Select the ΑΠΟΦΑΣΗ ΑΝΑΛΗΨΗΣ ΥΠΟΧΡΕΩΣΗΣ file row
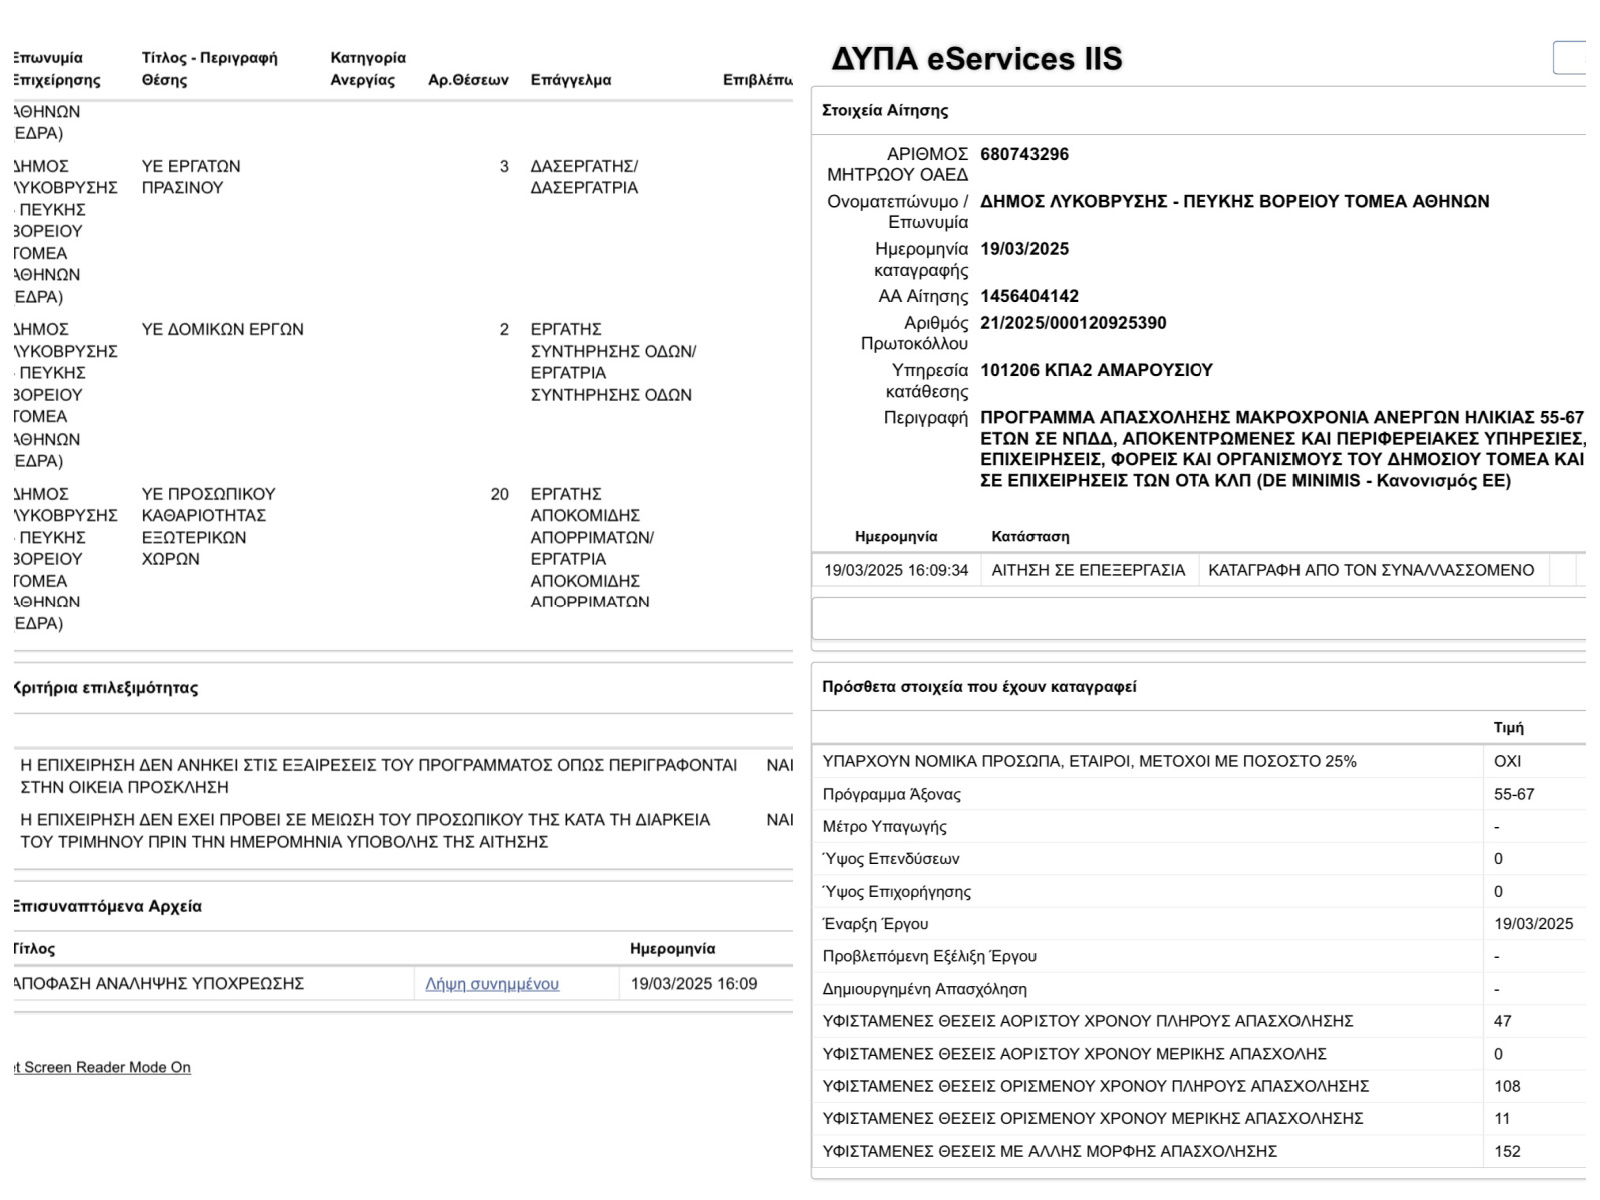The width and height of the screenshot is (1600, 1200). pos(403,984)
